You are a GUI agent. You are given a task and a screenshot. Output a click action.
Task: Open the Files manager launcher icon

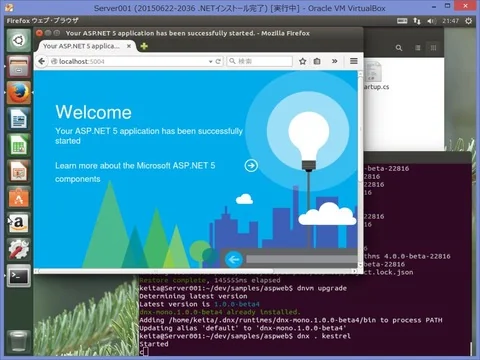pos(18,67)
